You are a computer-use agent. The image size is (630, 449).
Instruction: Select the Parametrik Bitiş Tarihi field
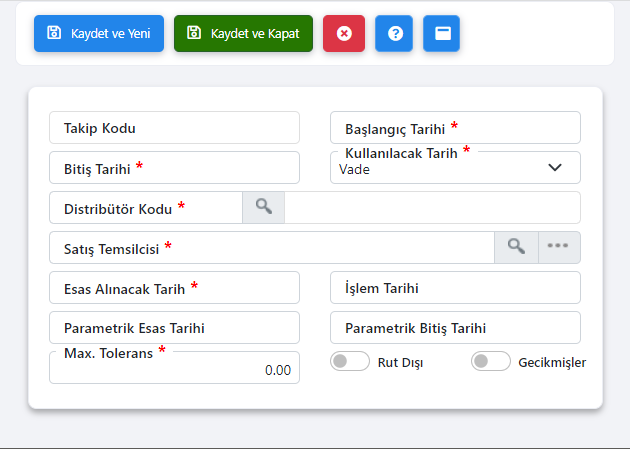(x=455, y=328)
